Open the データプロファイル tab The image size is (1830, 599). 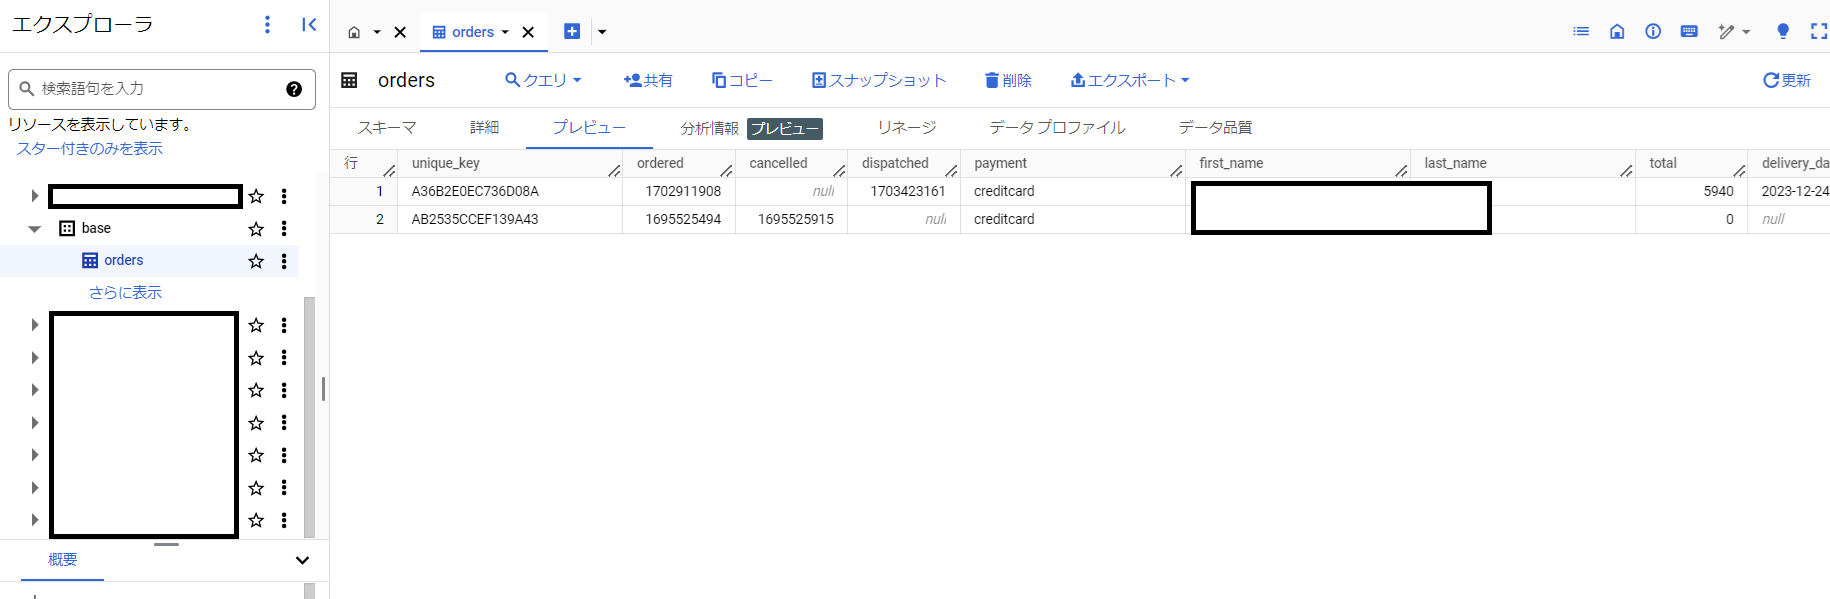click(1057, 128)
